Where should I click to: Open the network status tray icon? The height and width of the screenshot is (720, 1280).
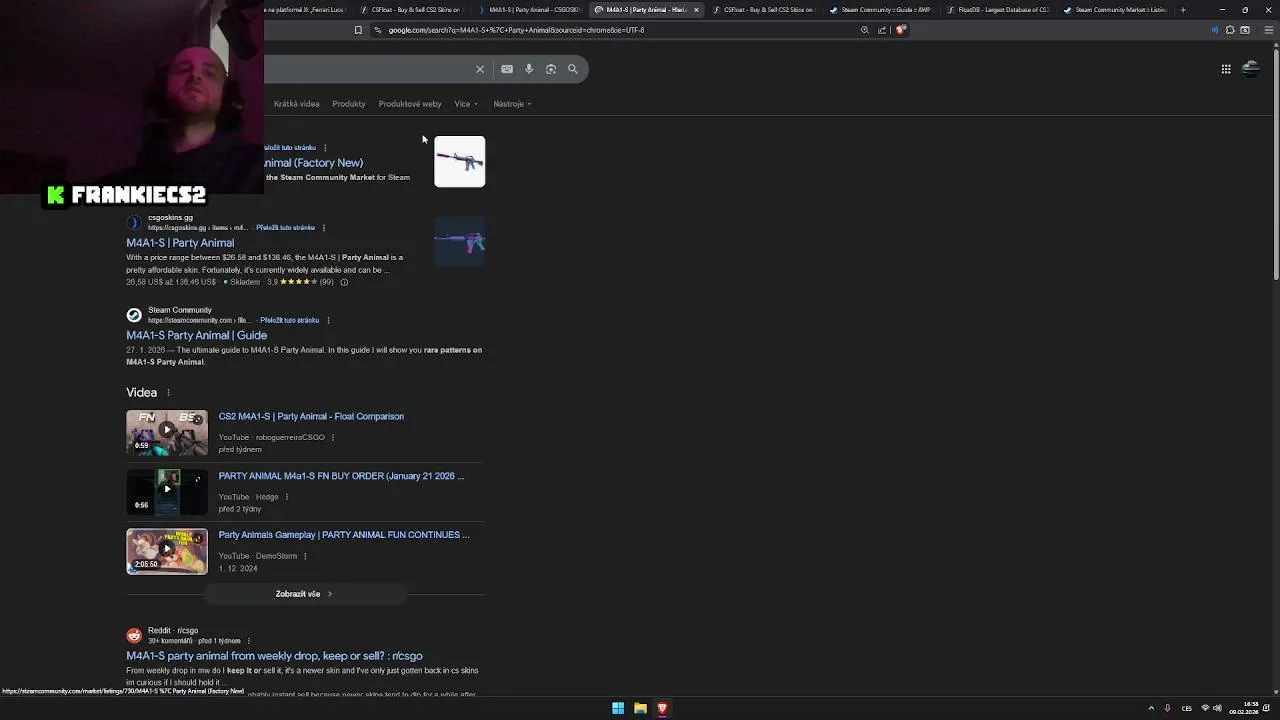point(1205,708)
